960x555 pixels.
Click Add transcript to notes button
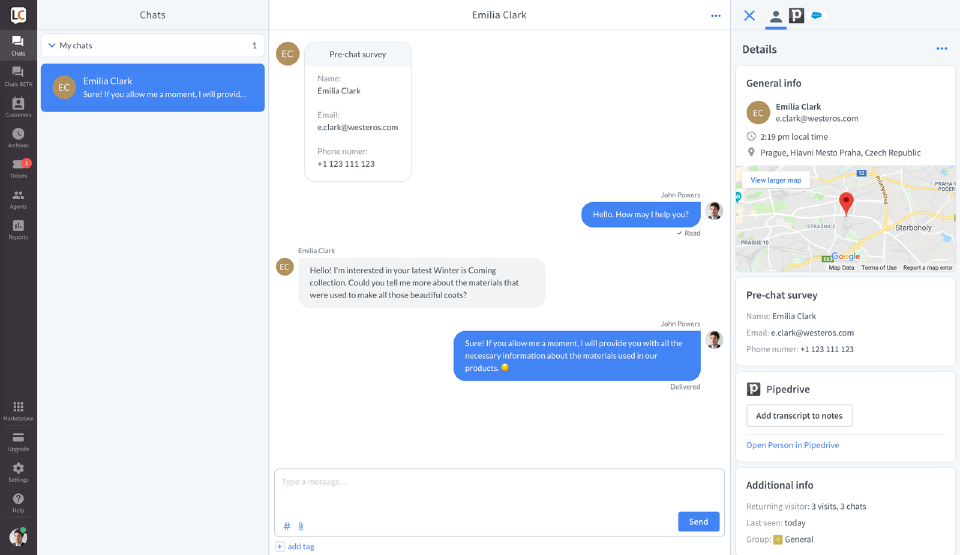point(799,416)
